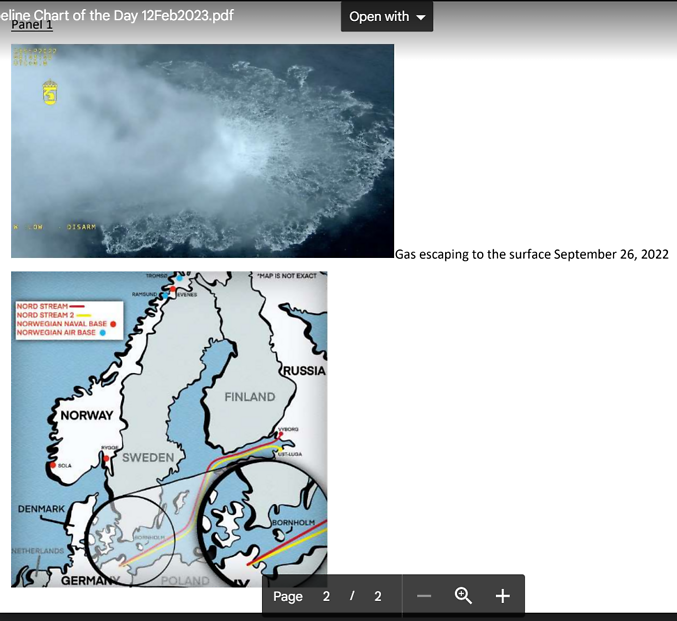Click the yellow crest emblem in photo
Viewport: 677px width, 621px height.
pyautogui.click(x=49, y=92)
